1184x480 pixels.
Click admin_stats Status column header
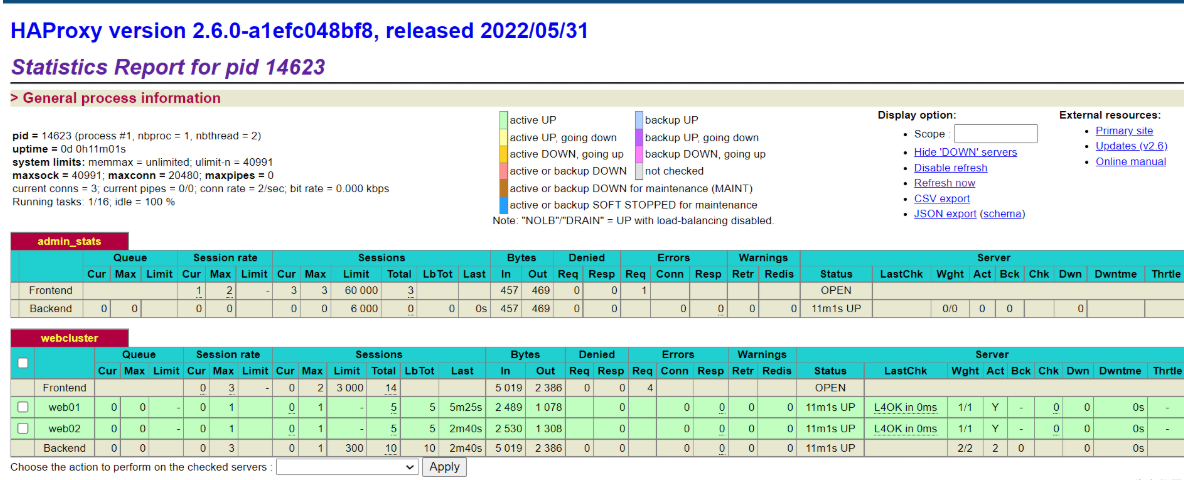[x=836, y=274]
